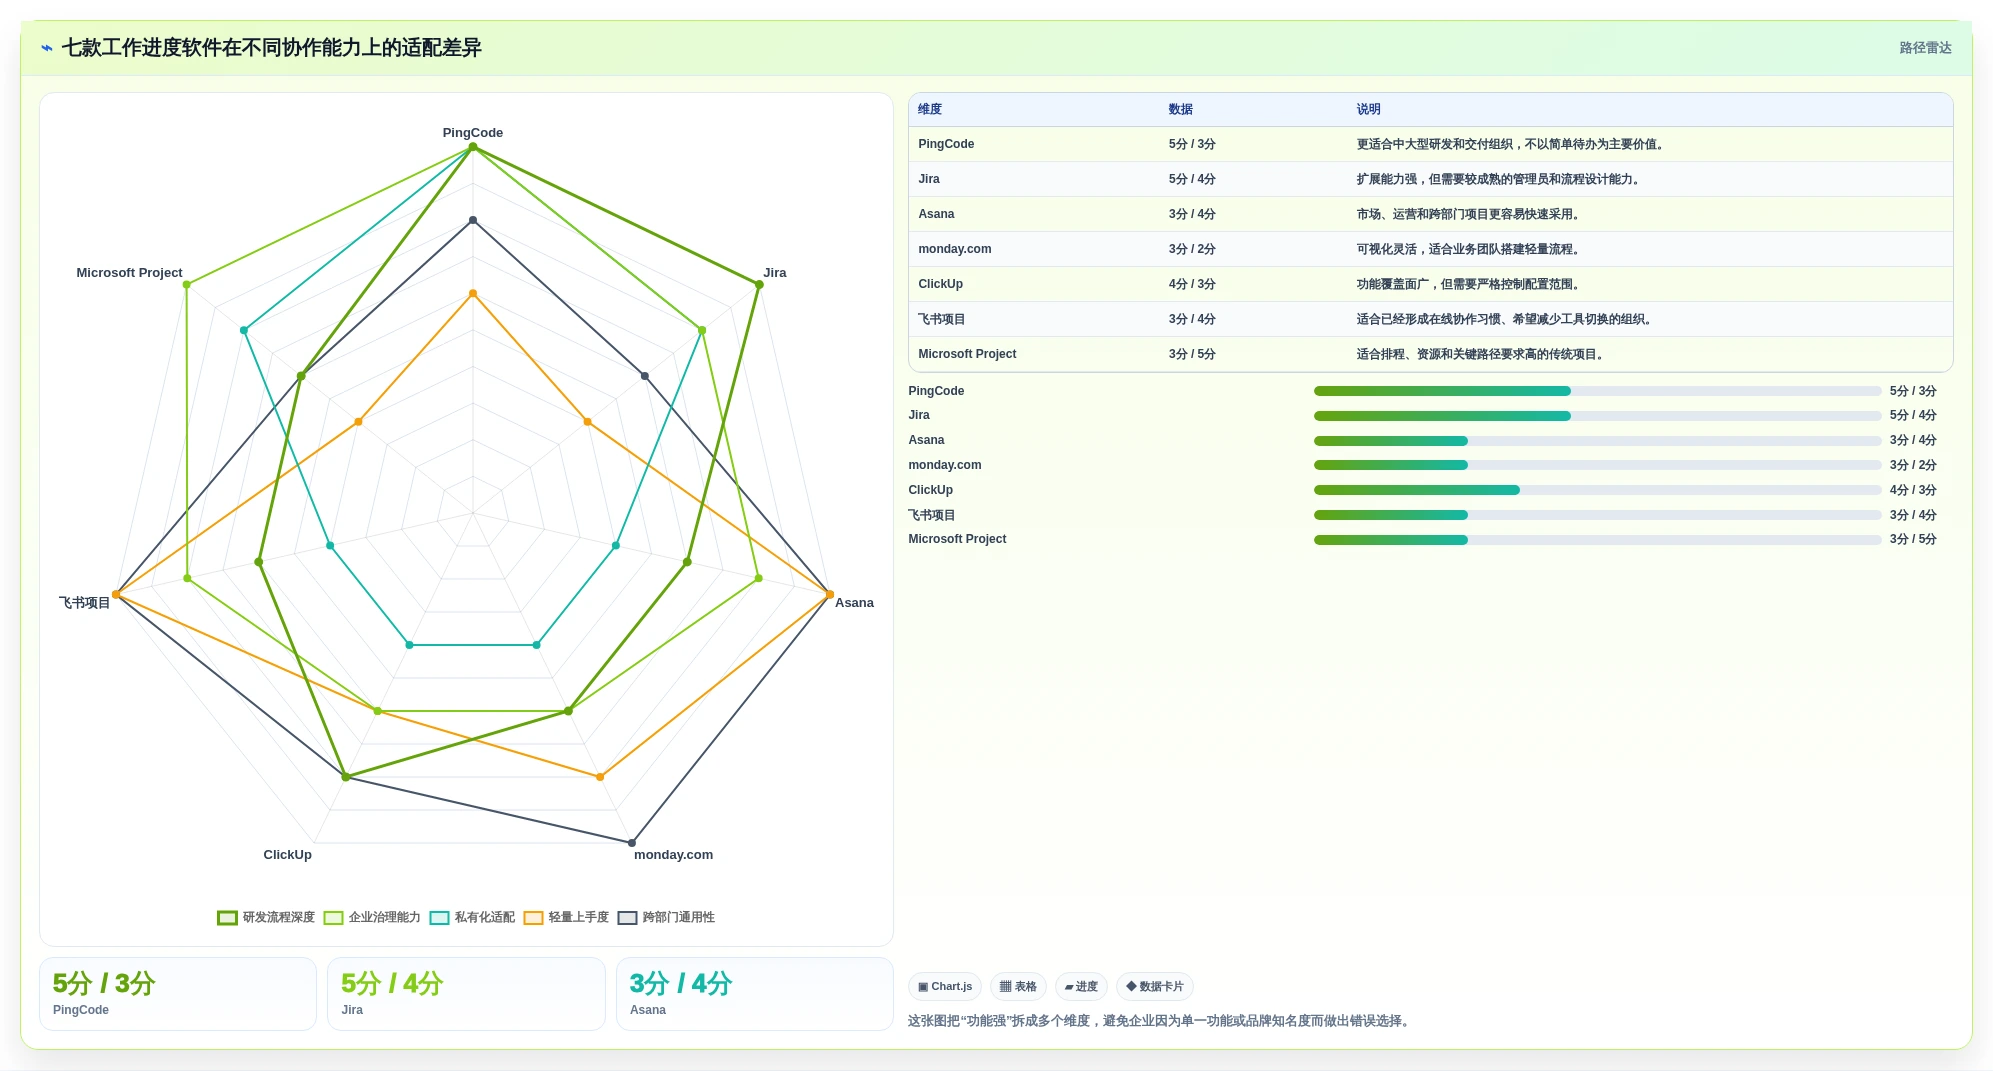Click the monday.com progress bar
Image resolution: width=1993 pixels, height=1071 pixels.
pos(1597,465)
